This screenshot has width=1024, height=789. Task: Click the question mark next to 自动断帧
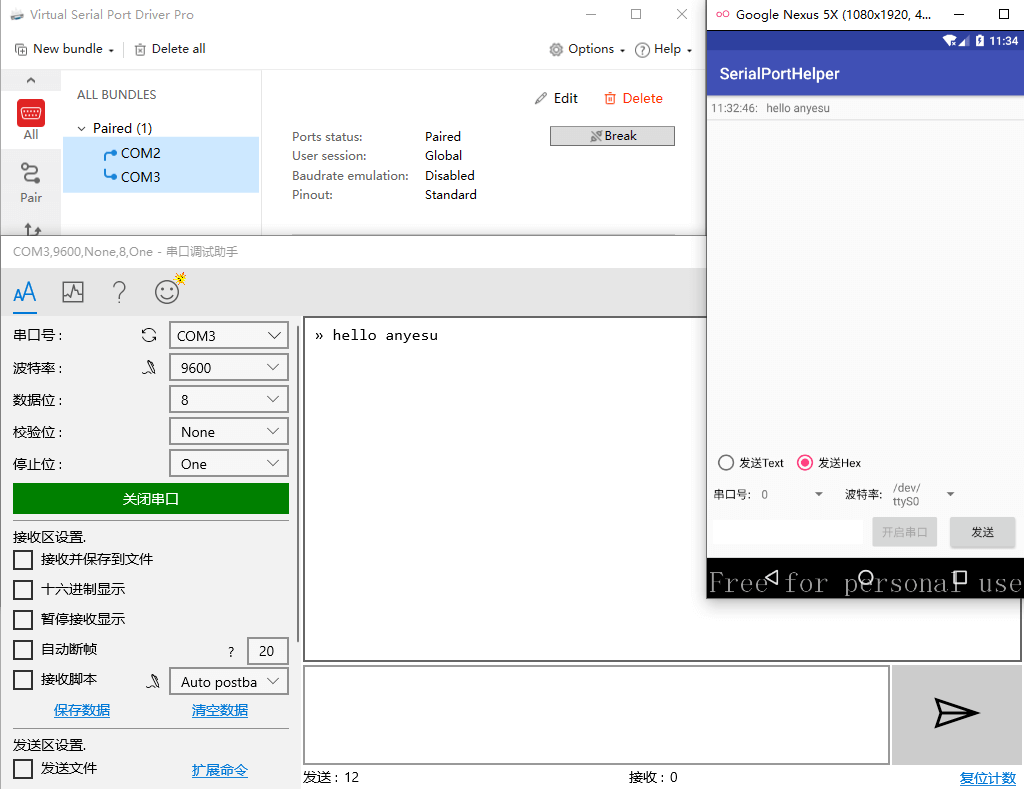click(231, 651)
